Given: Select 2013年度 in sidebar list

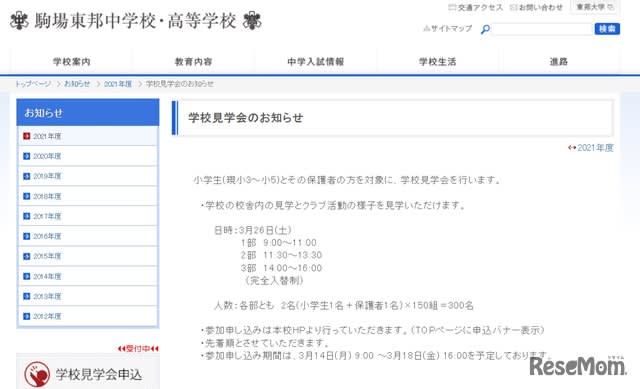Looking at the screenshot, I should click(88, 296).
